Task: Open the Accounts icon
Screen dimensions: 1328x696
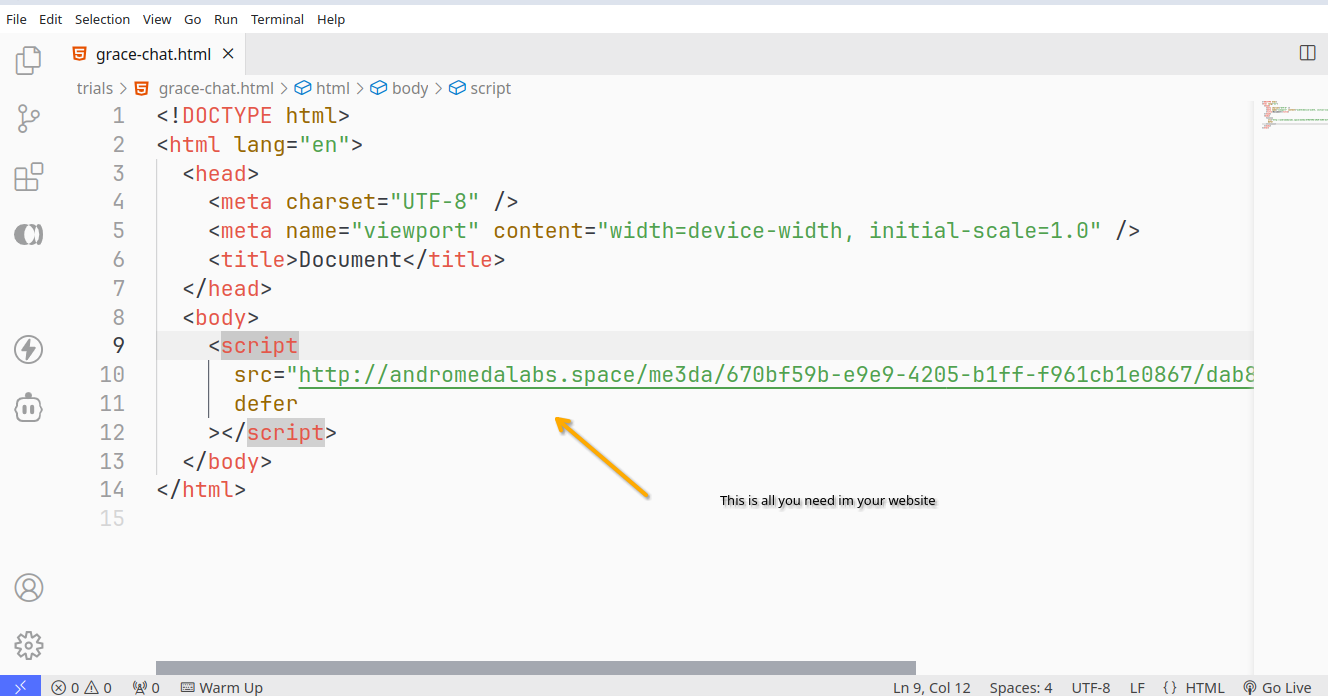Action: coord(28,587)
